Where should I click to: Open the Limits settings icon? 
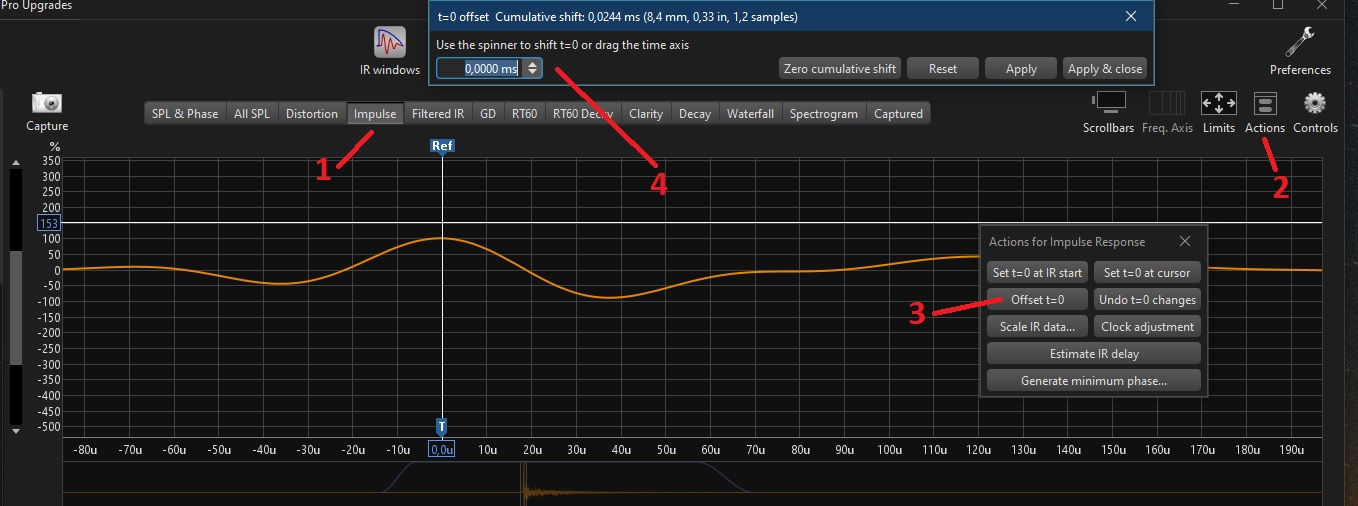pyautogui.click(x=1219, y=104)
